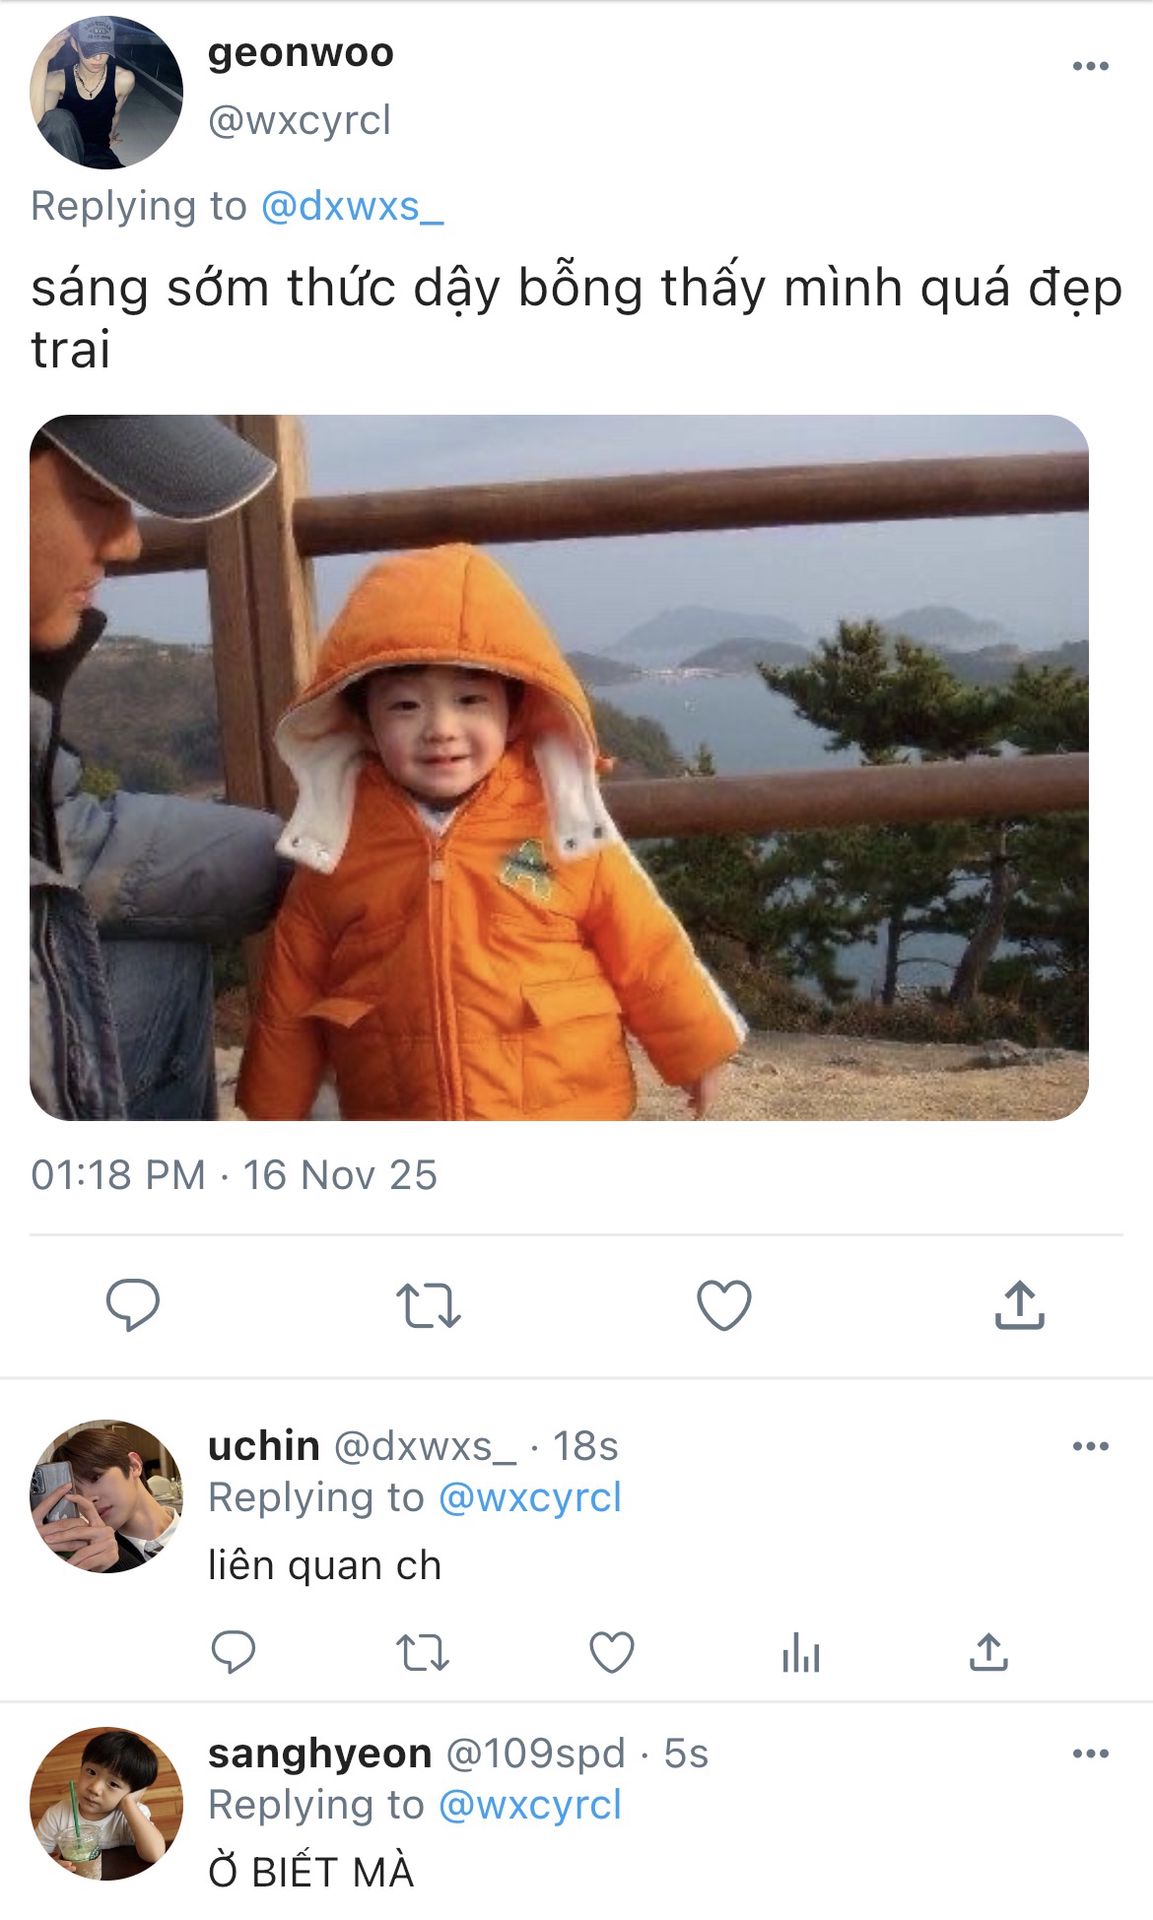Open more options for geonwoo's tweet
The width and height of the screenshot is (1153, 1920).
[1090, 66]
